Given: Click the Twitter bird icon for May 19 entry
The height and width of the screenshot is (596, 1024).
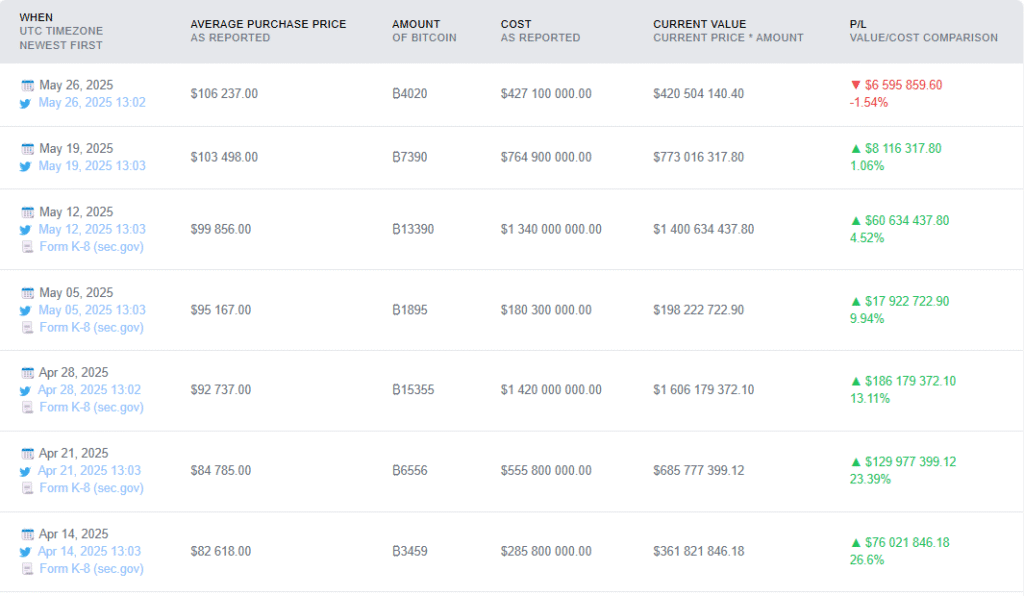Looking at the screenshot, I should pyautogui.click(x=25, y=166).
